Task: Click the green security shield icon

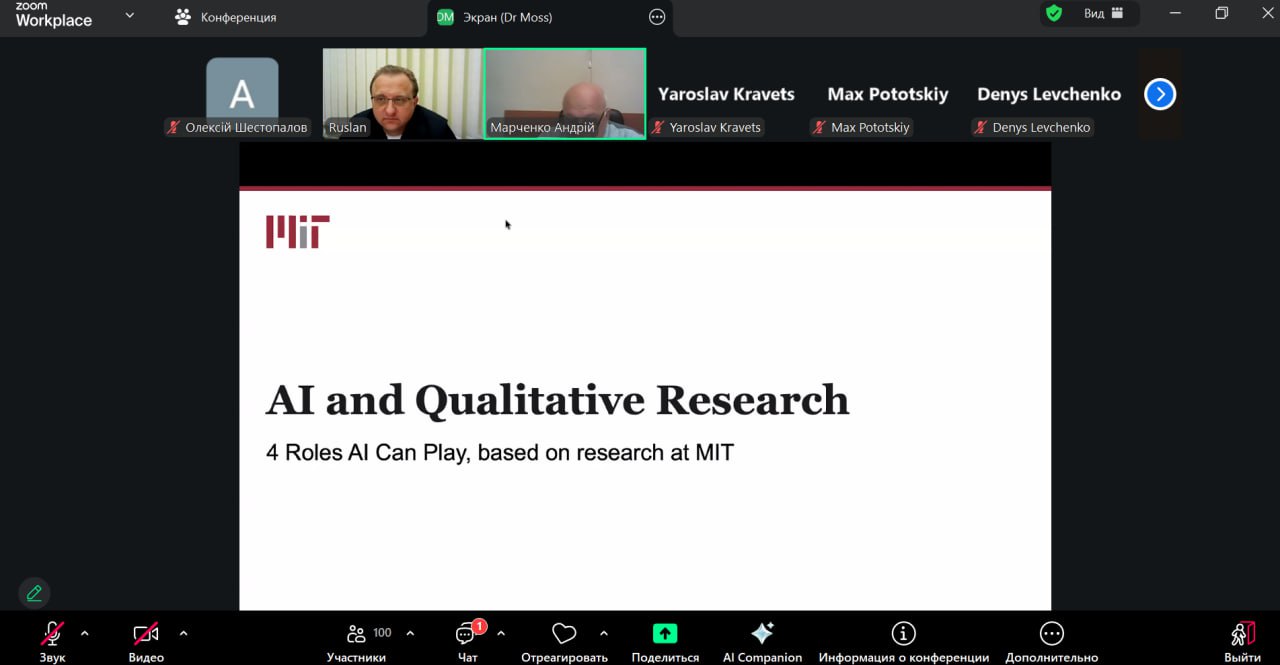Action: 1053,13
